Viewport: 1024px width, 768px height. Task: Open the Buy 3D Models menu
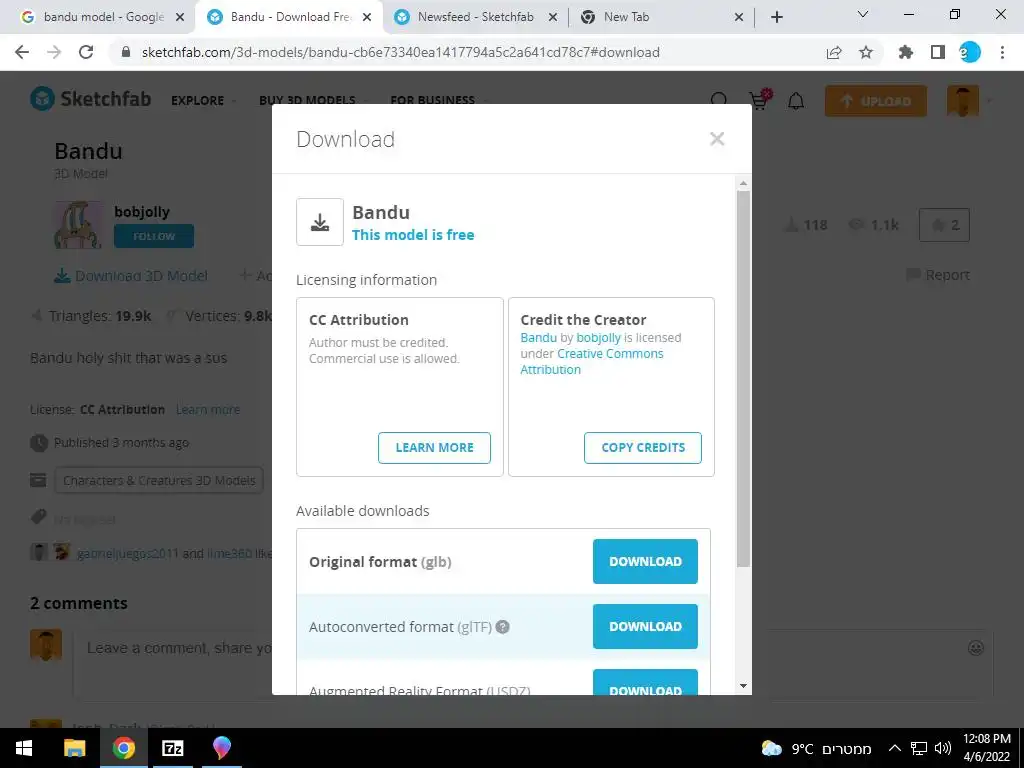pyautogui.click(x=307, y=101)
